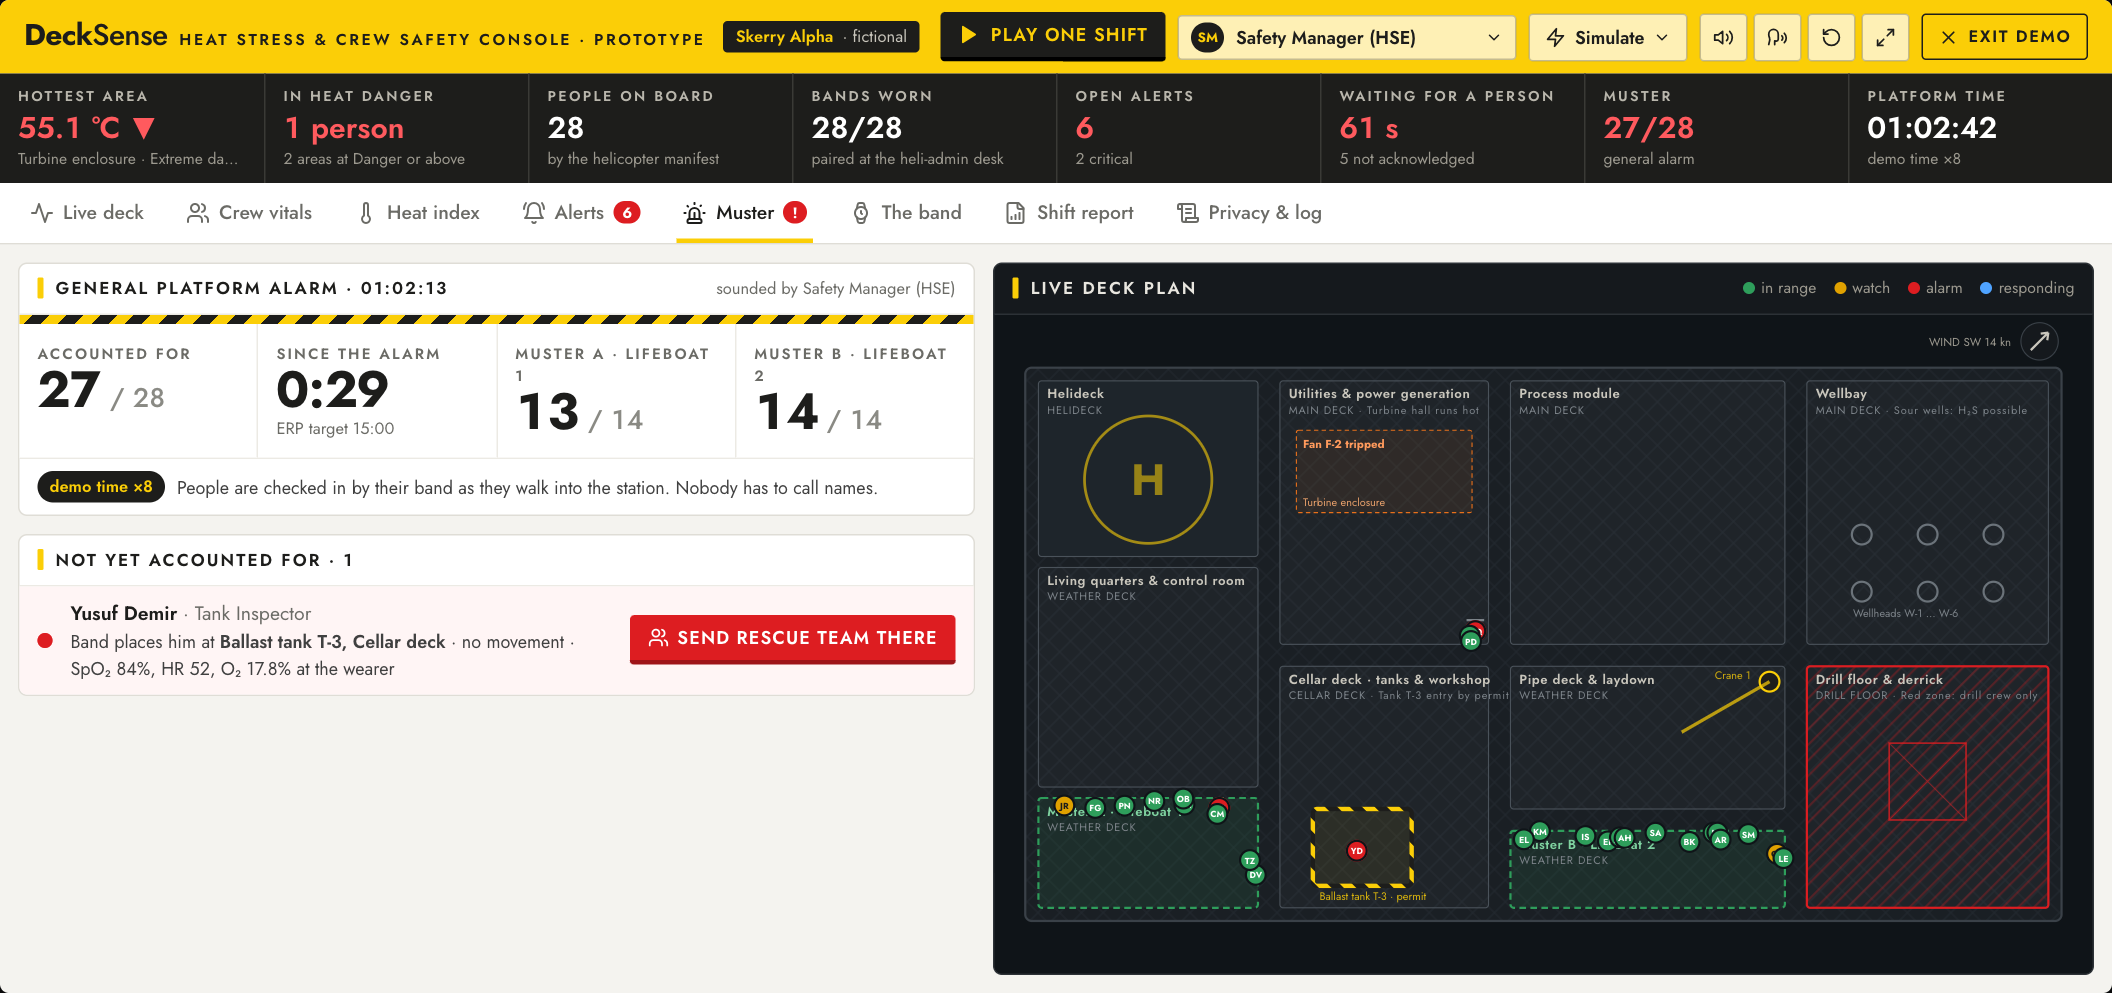Toggle the voice narration head icon
The width and height of the screenshot is (2112, 993).
point(1777,38)
